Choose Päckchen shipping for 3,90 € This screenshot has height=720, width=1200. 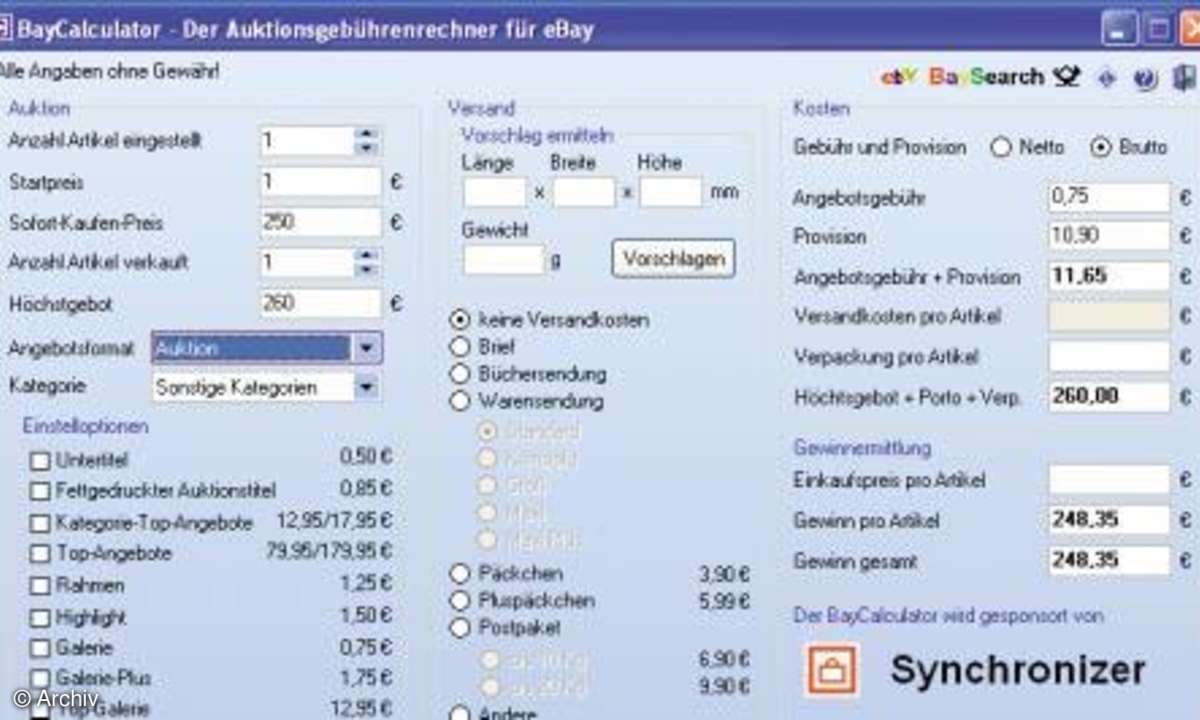point(460,573)
